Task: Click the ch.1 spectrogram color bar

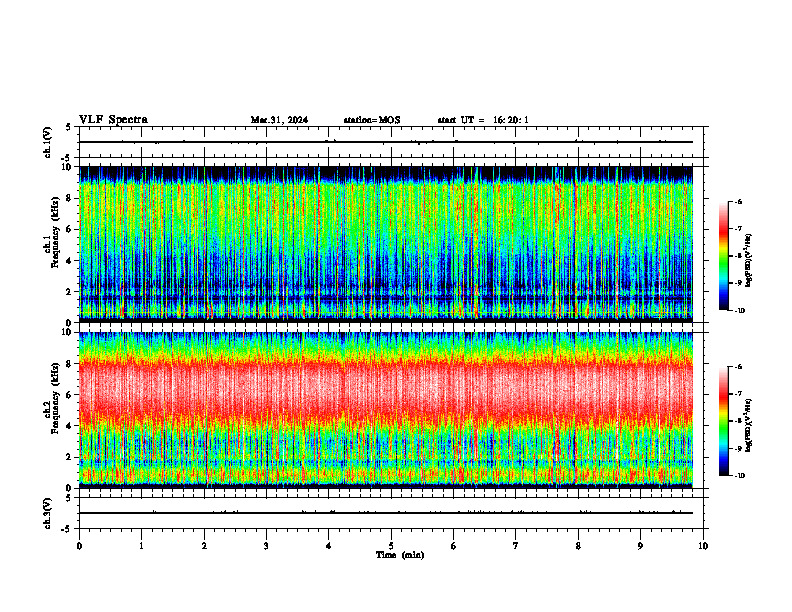Action: 723,256
